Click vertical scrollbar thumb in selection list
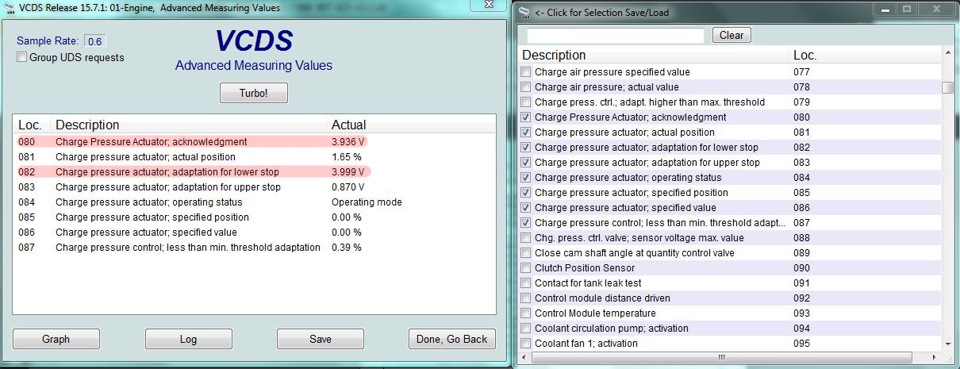 pyautogui.click(x=947, y=88)
